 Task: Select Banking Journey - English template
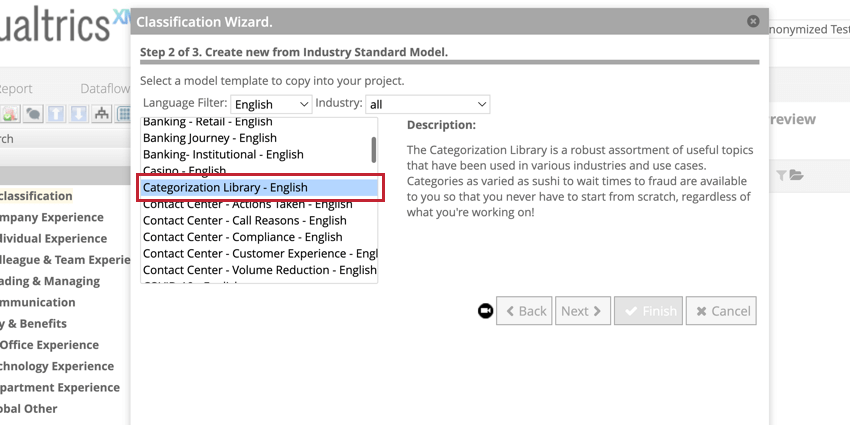click(x=259, y=138)
